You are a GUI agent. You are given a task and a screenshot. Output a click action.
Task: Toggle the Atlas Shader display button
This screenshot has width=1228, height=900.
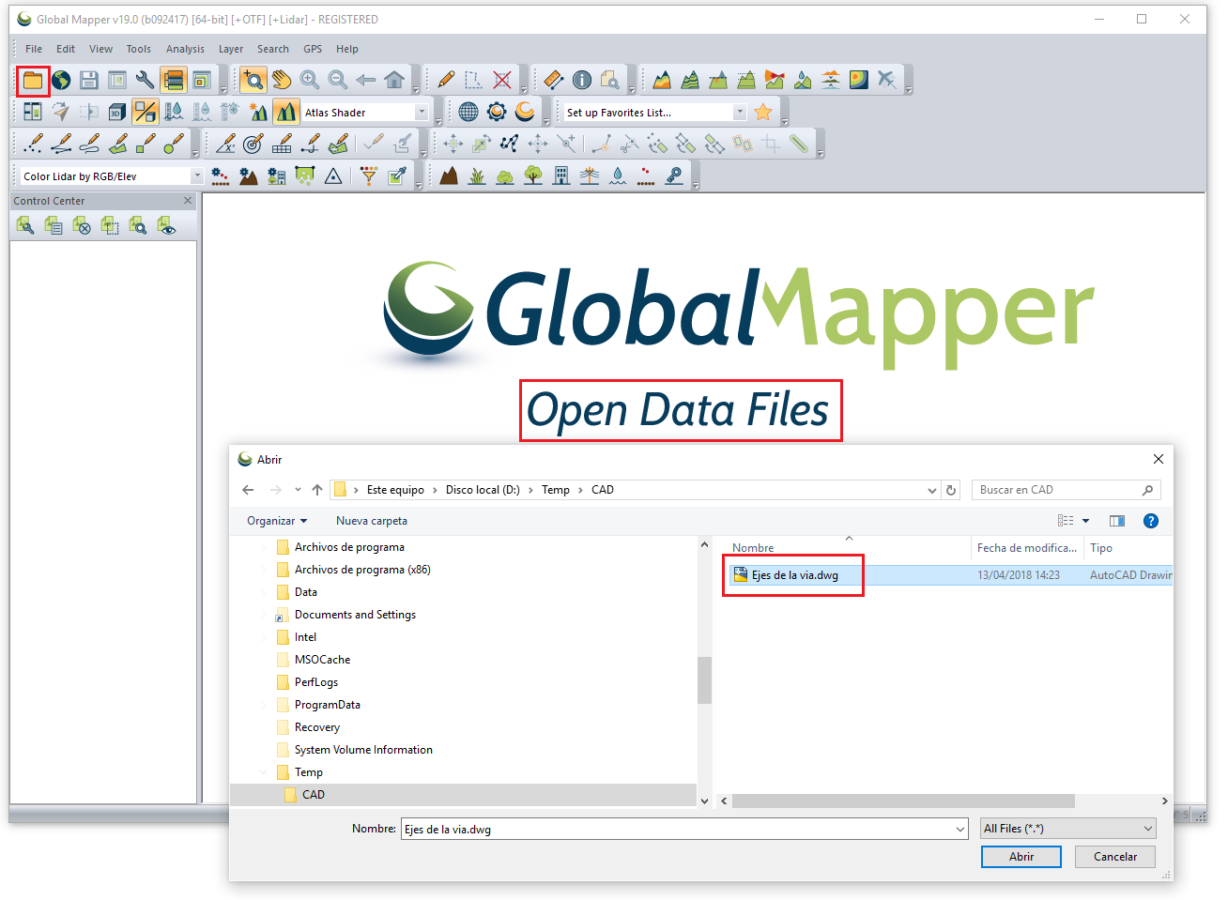[285, 111]
